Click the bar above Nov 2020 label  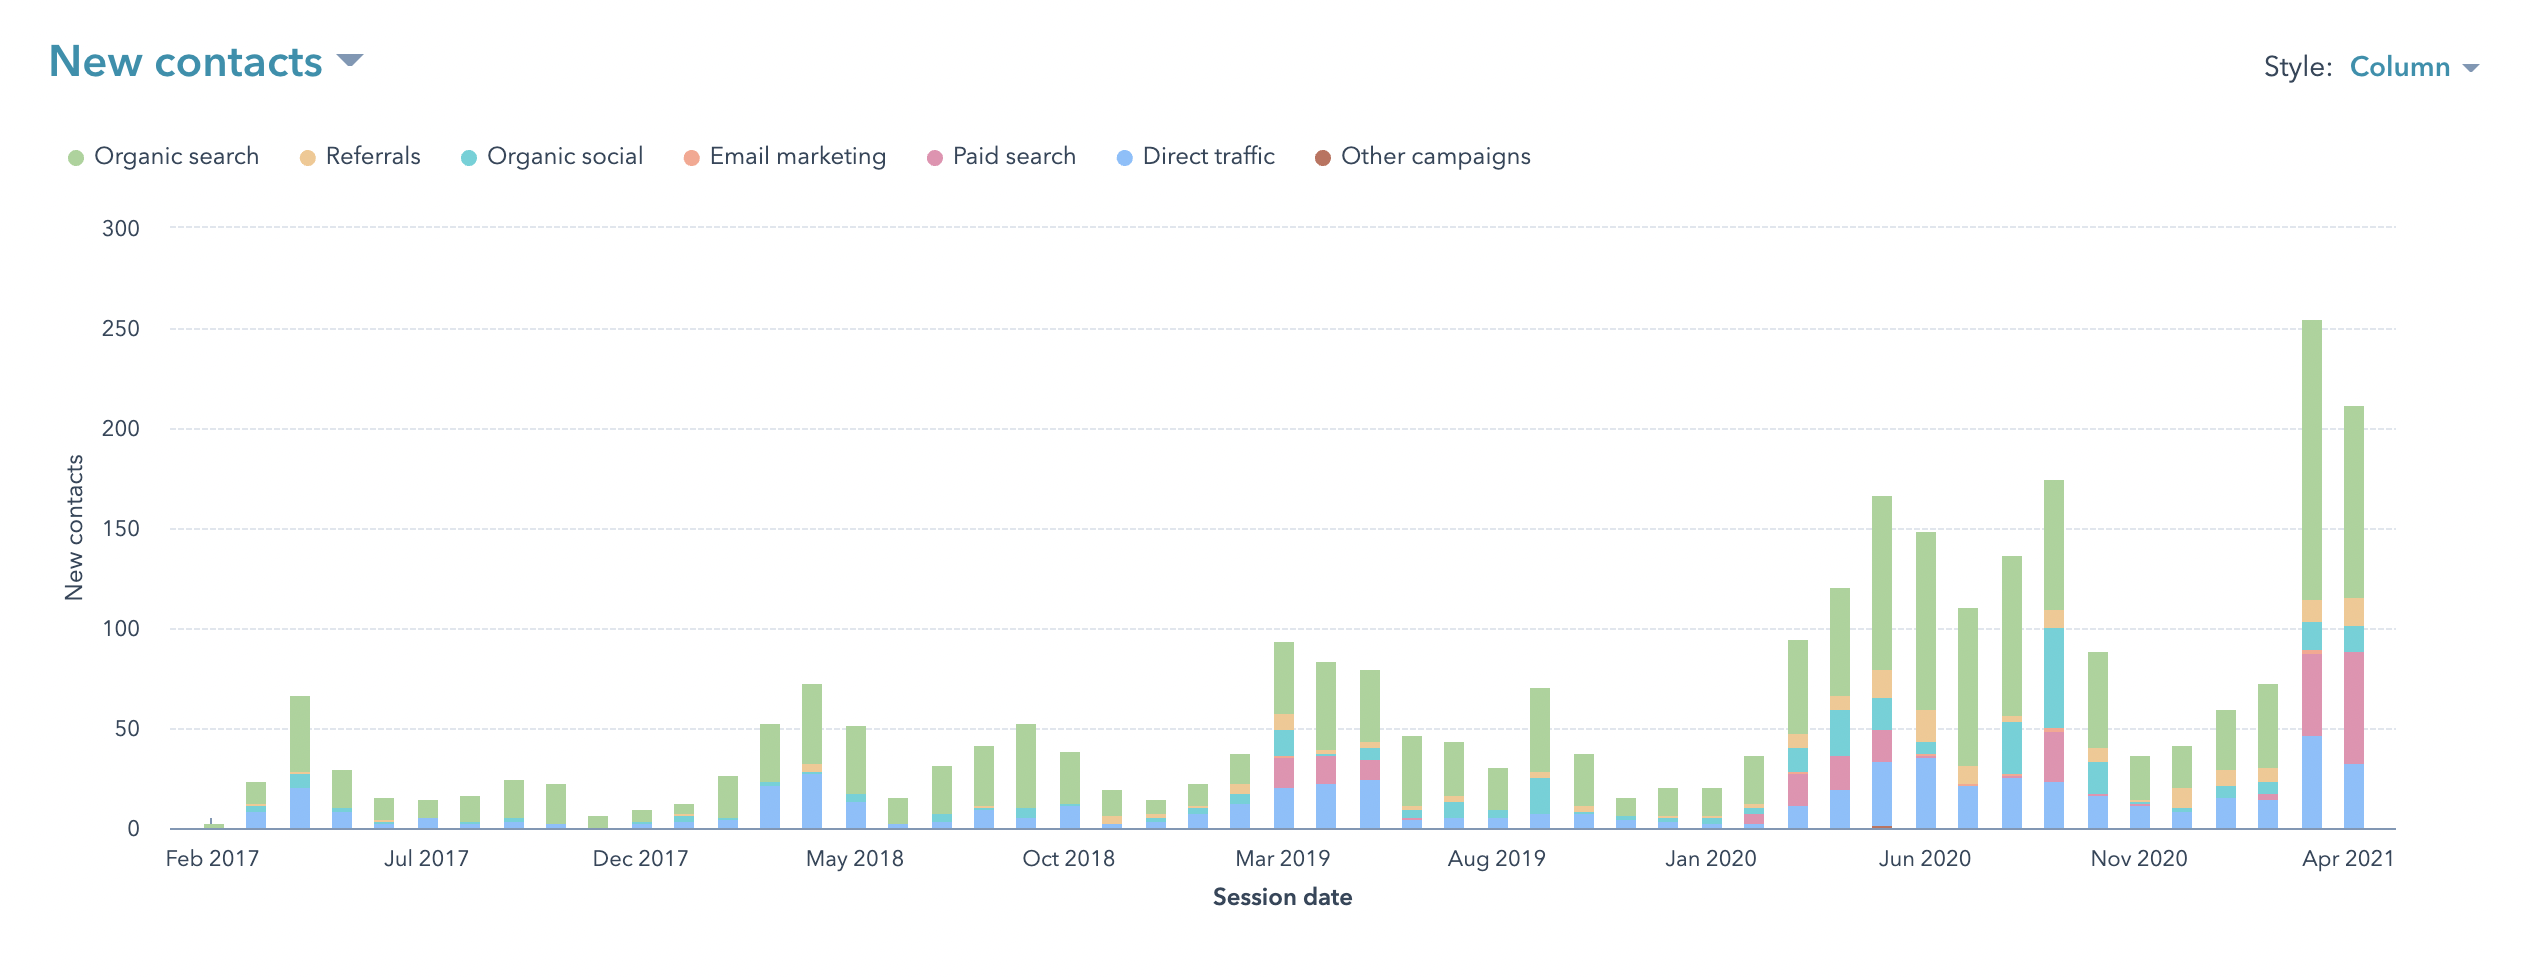tap(2140, 792)
